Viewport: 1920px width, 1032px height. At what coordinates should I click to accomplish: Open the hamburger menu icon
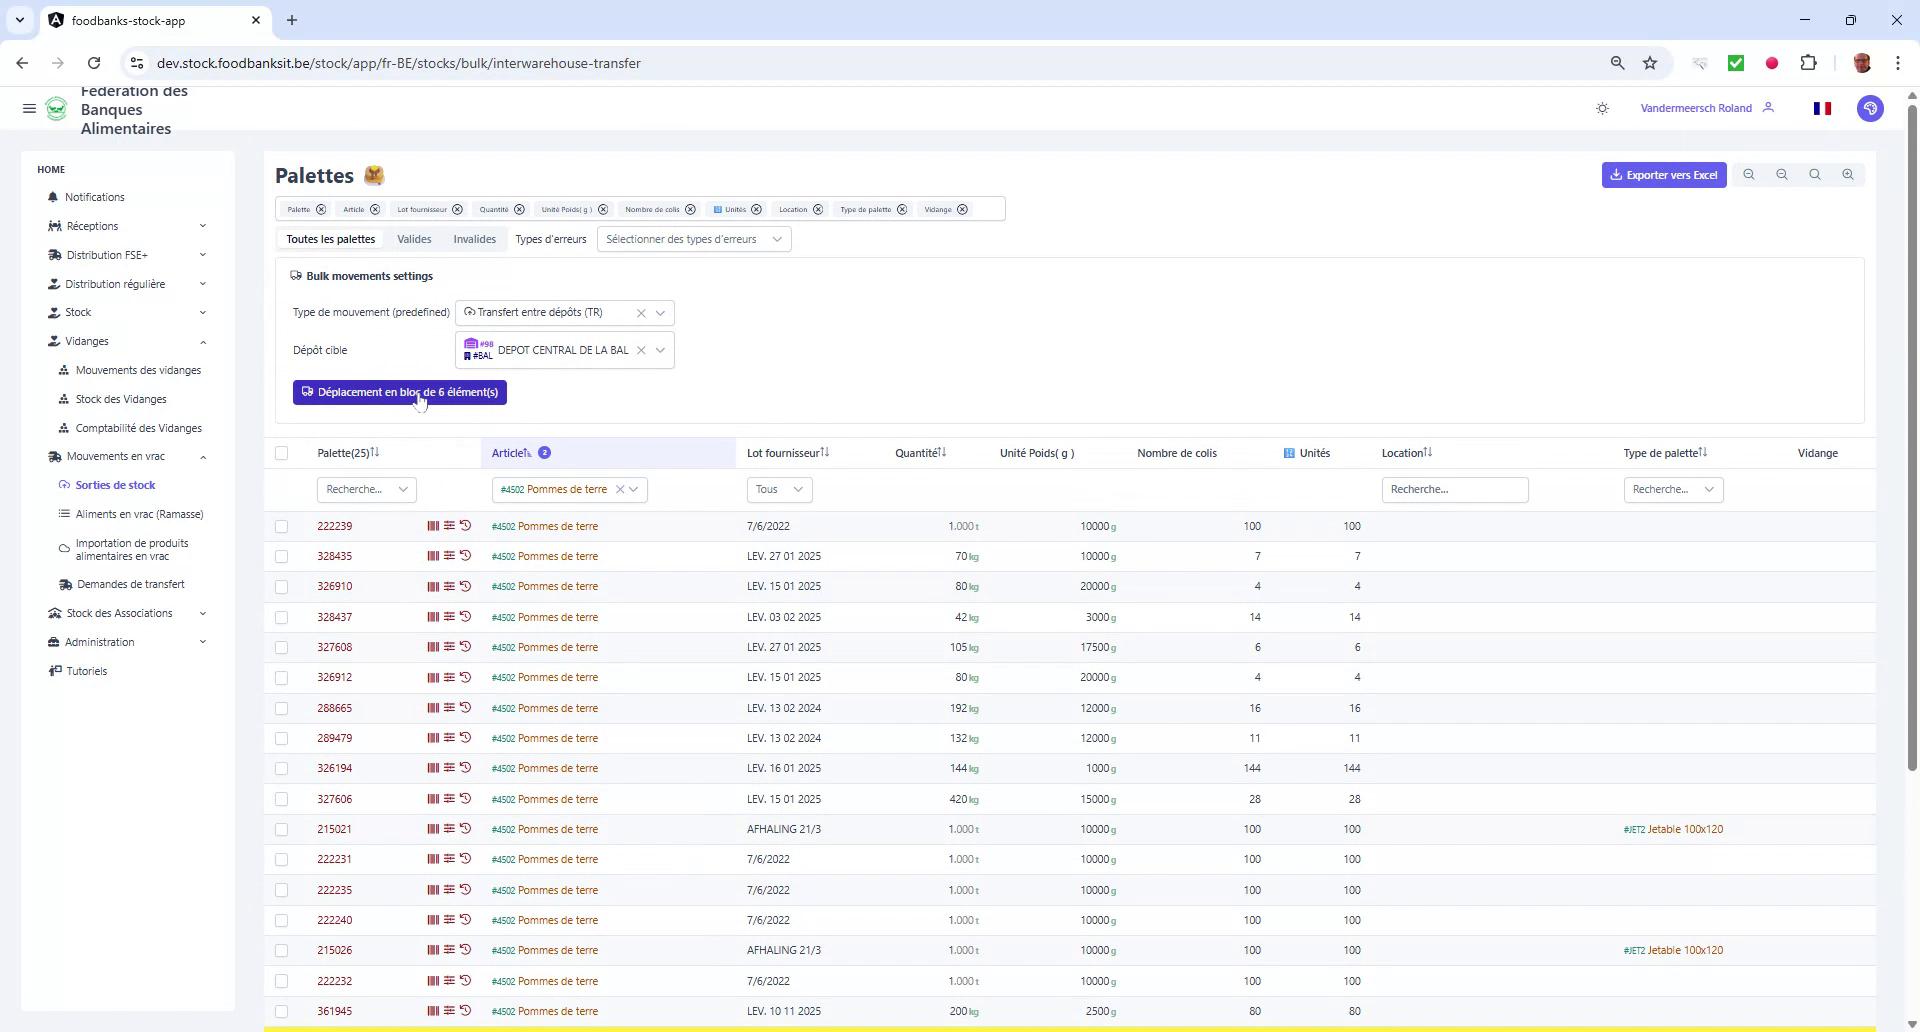[x=29, y=108]
